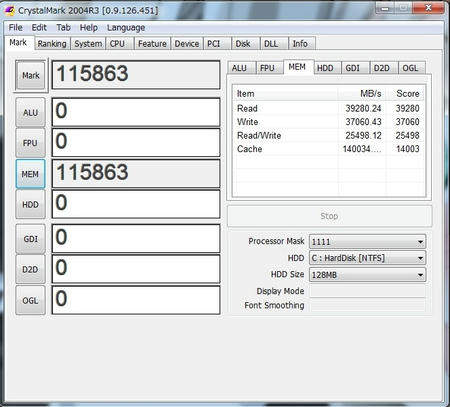
Task: Select the OGL results tab
Action: click(x=410, y=68)
